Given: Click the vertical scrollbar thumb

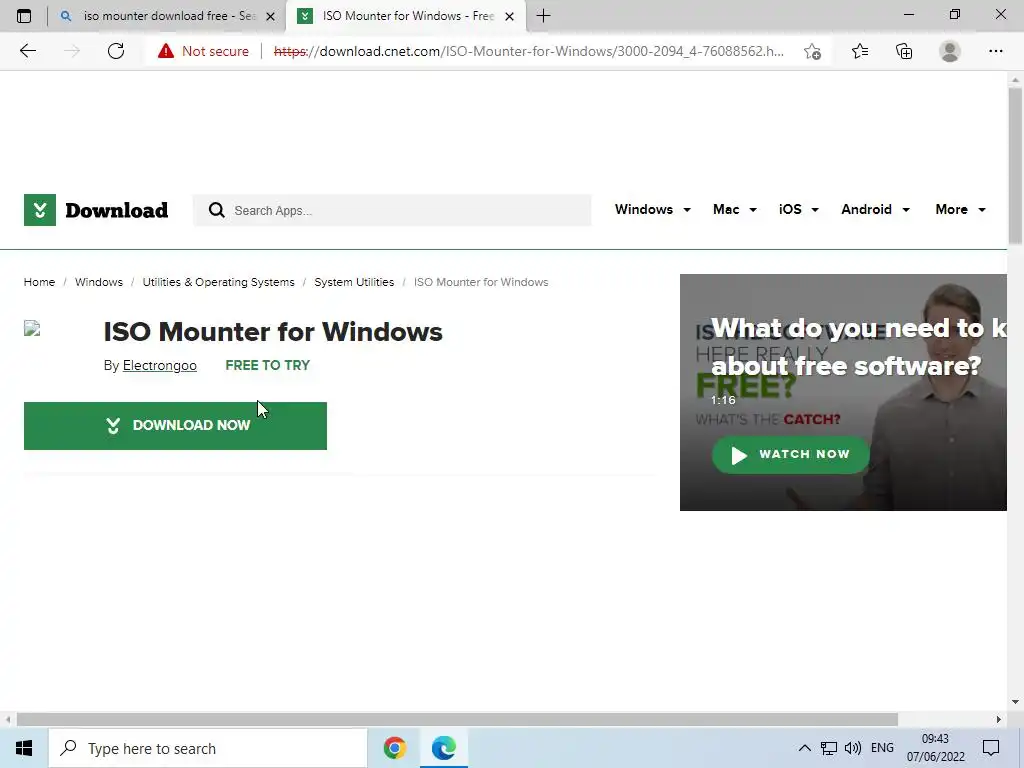Looking at the screenshot, I should tap(1015, 167).
